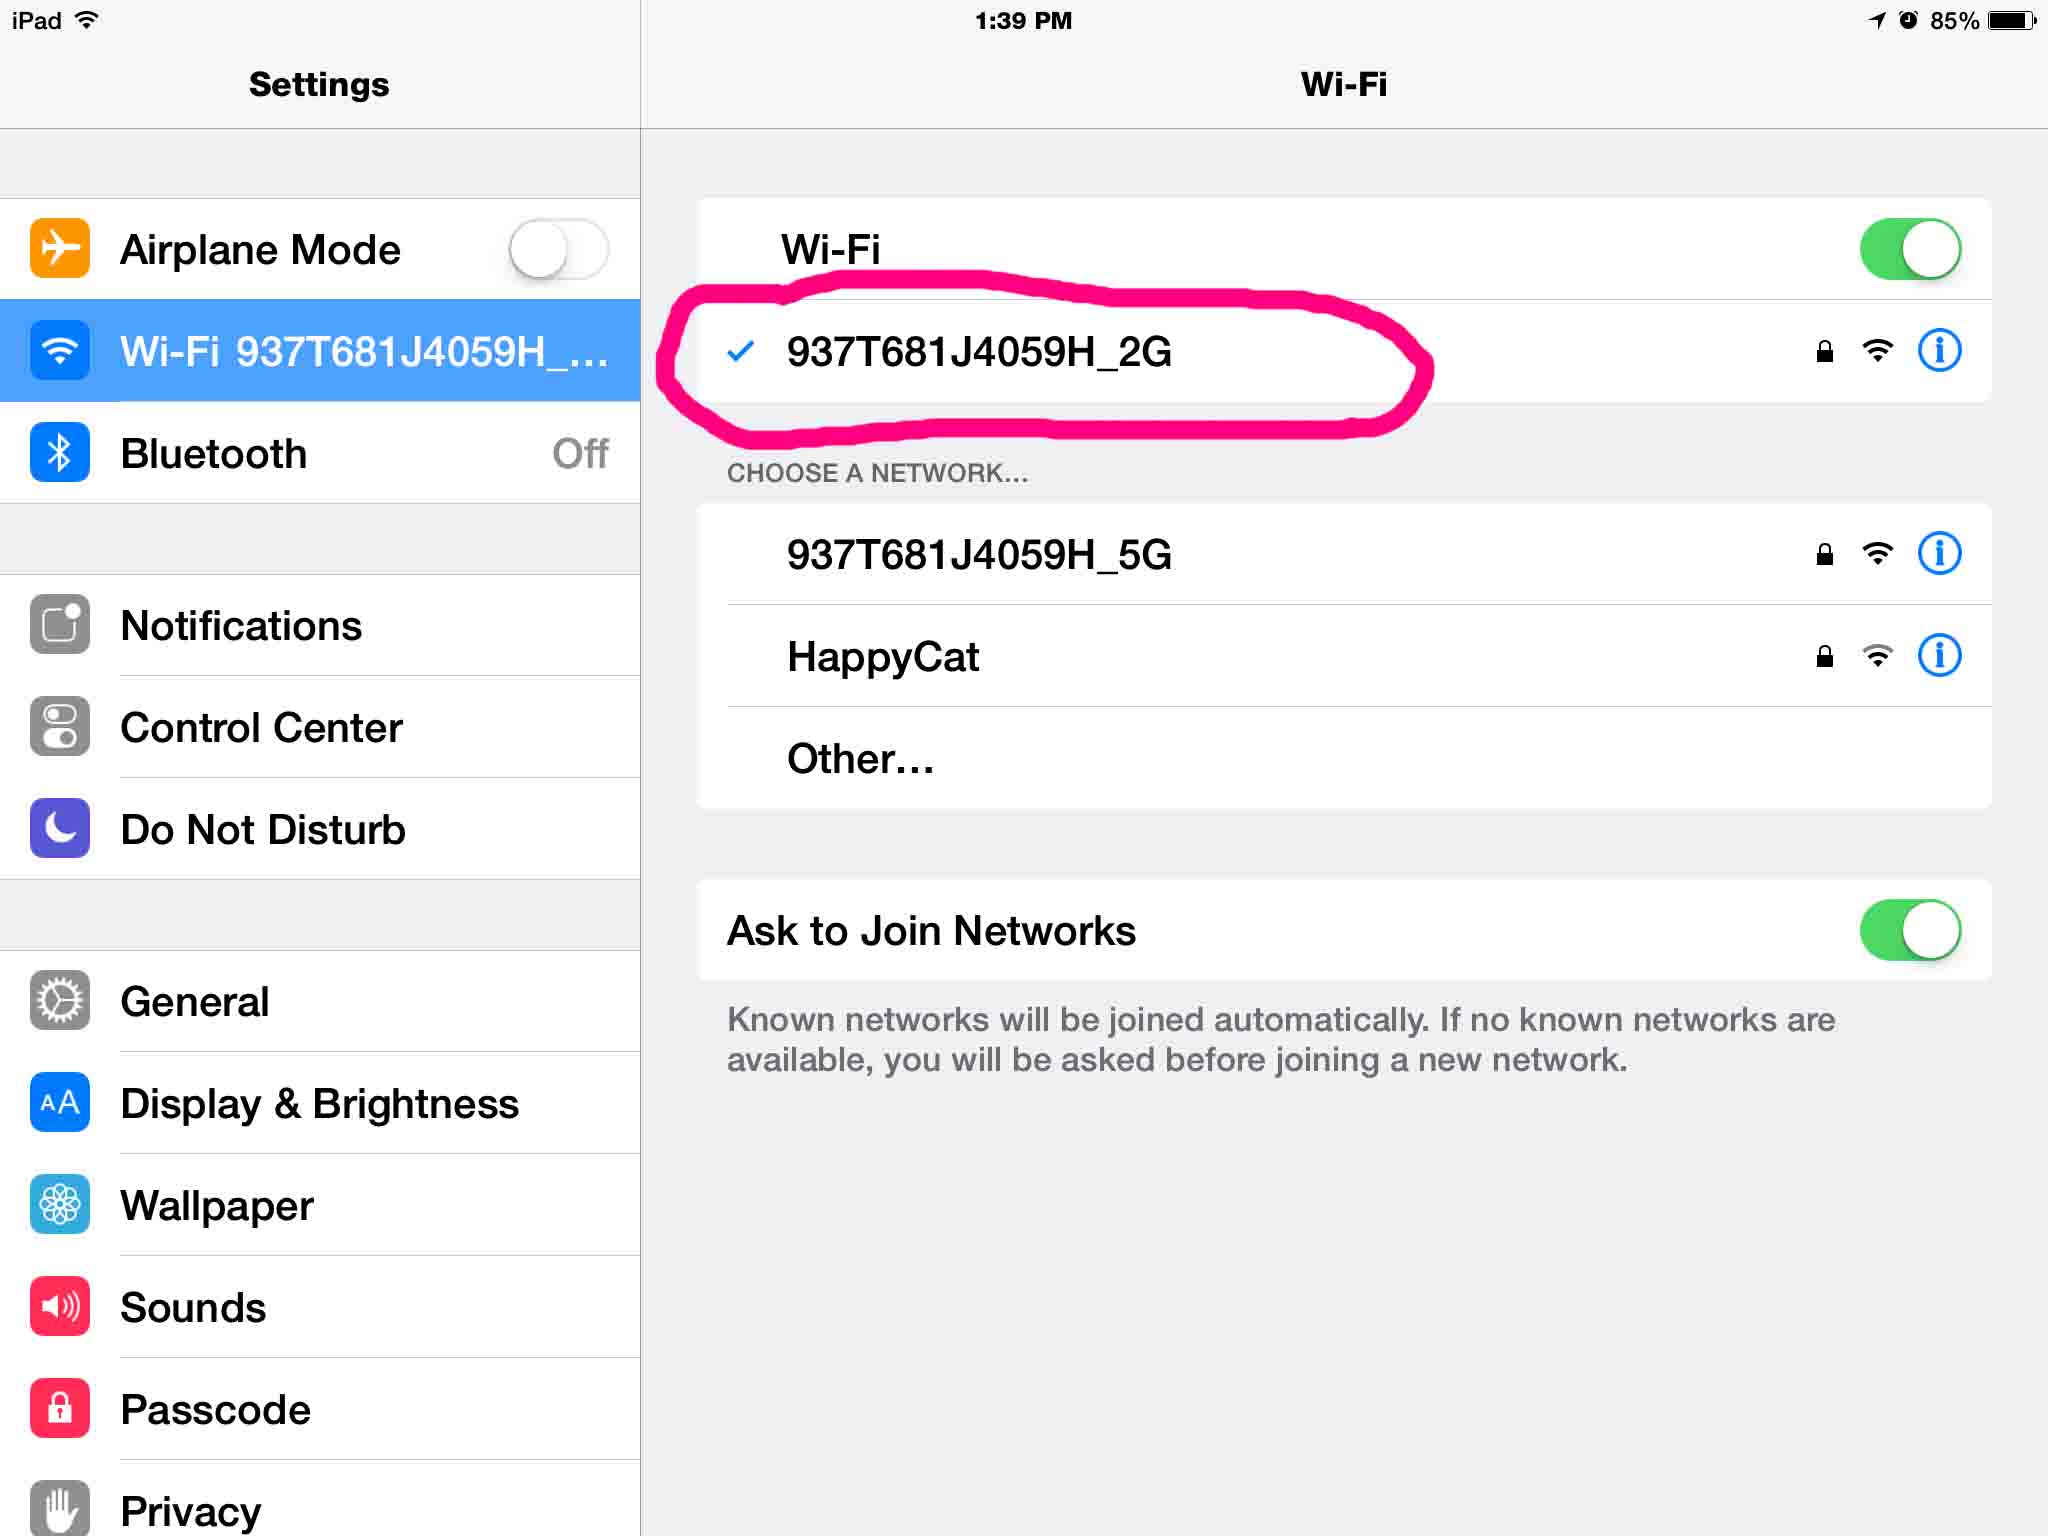
Task: Join the 937T681J4059H_5G network
Action: tap(978, 555)
